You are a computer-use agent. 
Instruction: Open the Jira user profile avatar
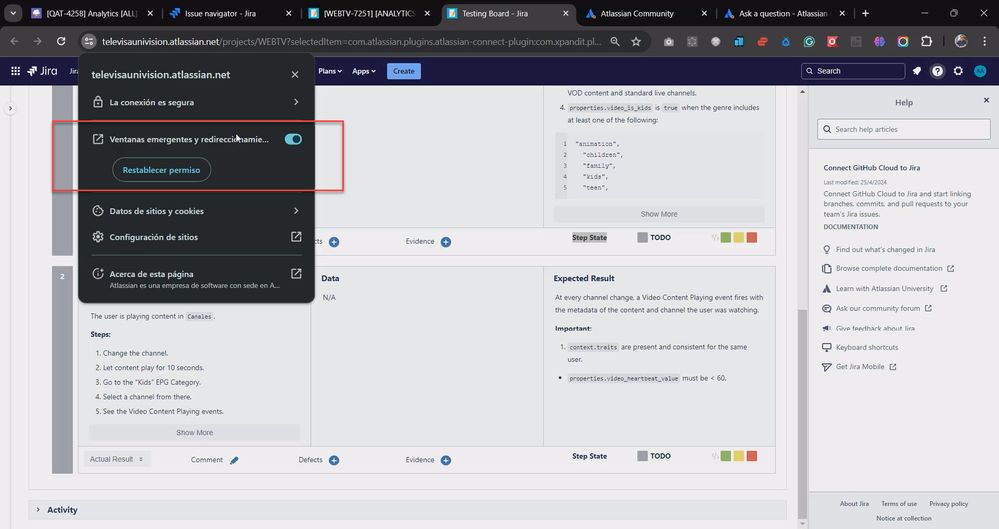click(980, 71)
